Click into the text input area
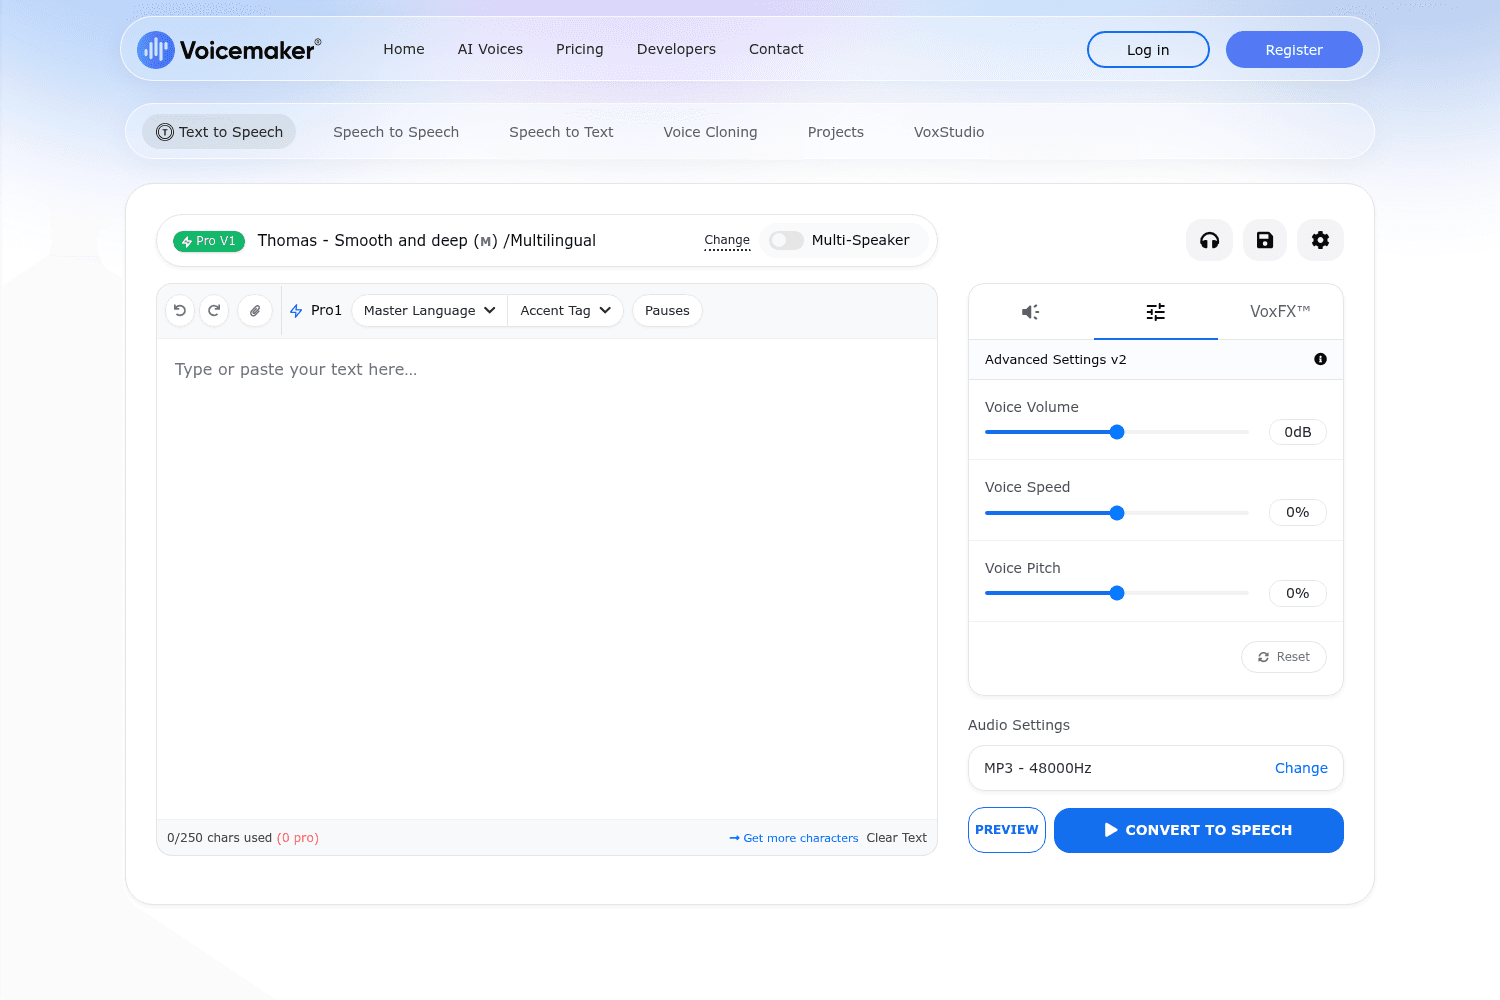 pos(547,579)
